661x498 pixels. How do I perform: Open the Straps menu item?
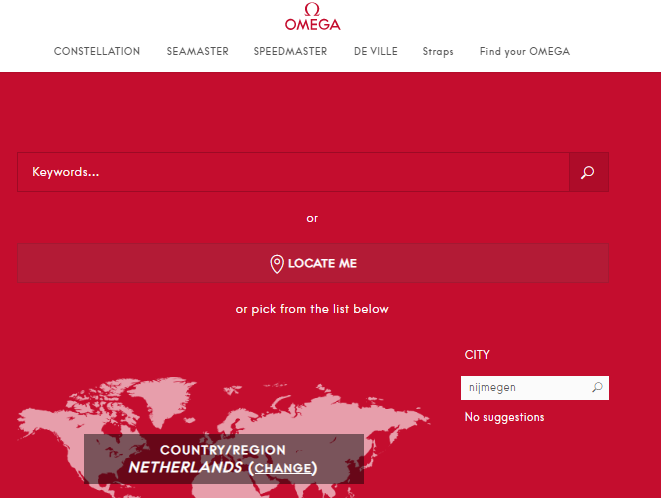click(x=438, y=51)
